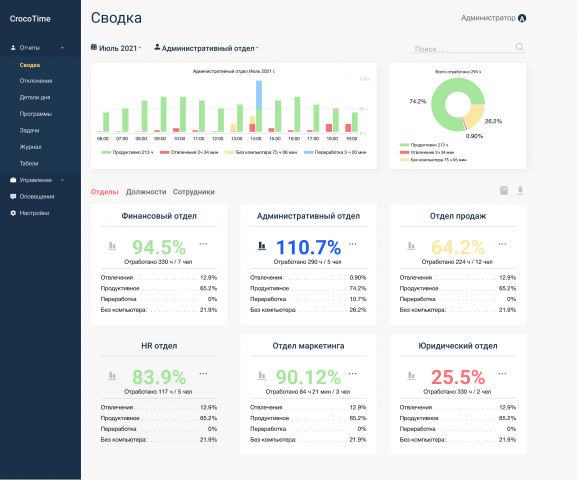Click the 110.7% value
The width and height of the screenshot is (577, 480).
point(308,247)
